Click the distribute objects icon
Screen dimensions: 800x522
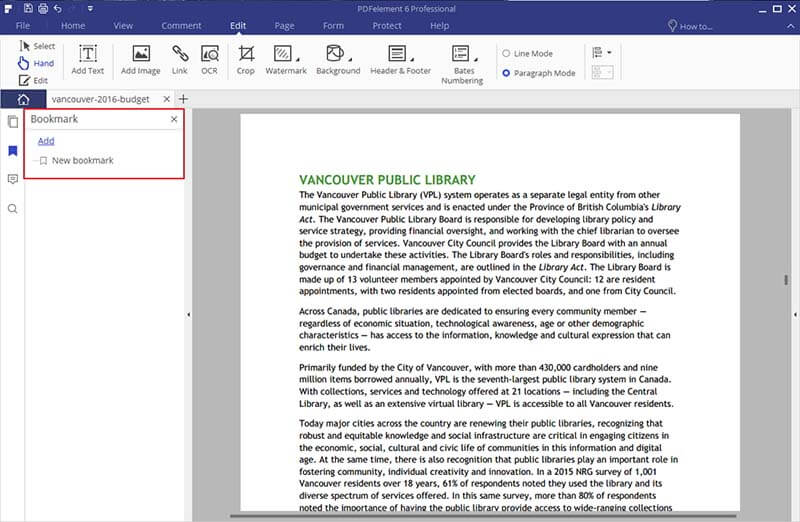tap(602, 72)
